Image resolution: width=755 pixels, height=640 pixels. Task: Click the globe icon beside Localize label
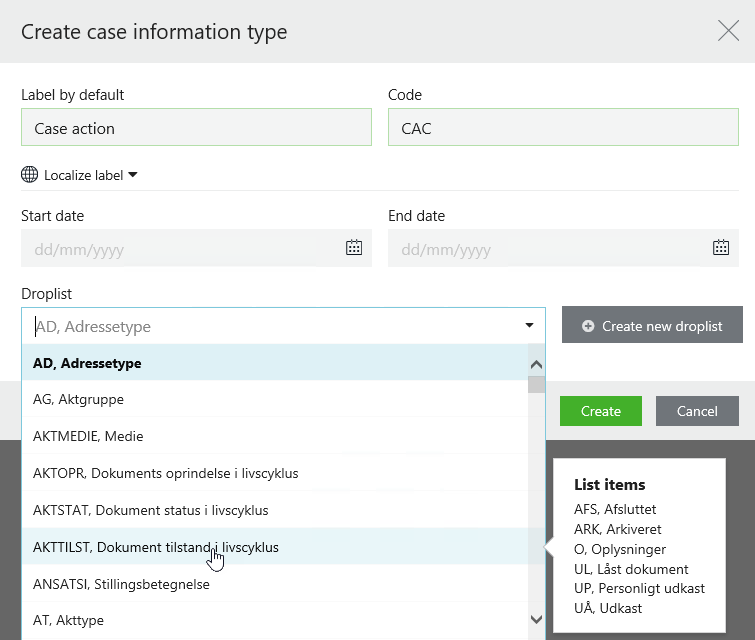(30, 175)
